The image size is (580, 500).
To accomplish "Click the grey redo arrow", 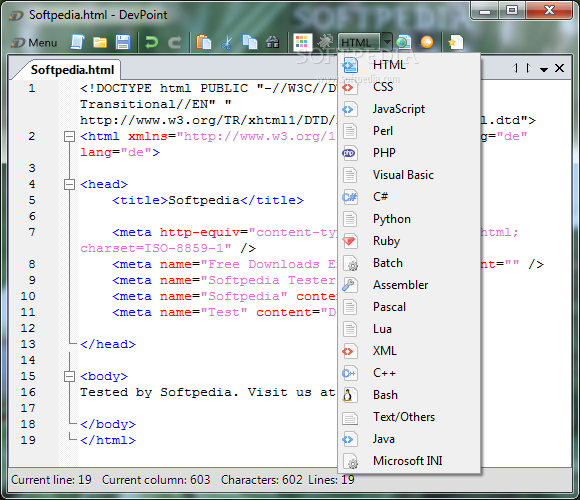I will point(175,43).
